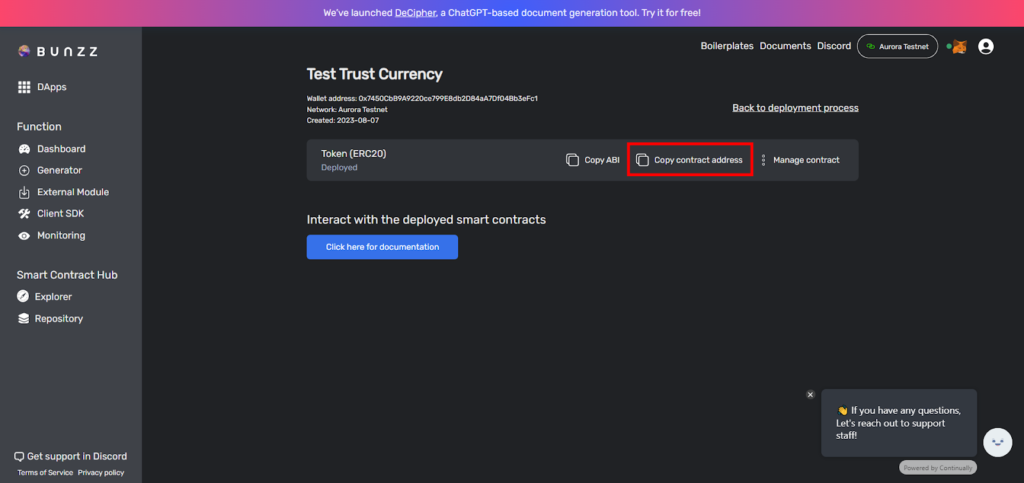Click the Copy ABI button
This screenshot has height=483, width=1024.
pyautogui.click(x=592, y=160)
